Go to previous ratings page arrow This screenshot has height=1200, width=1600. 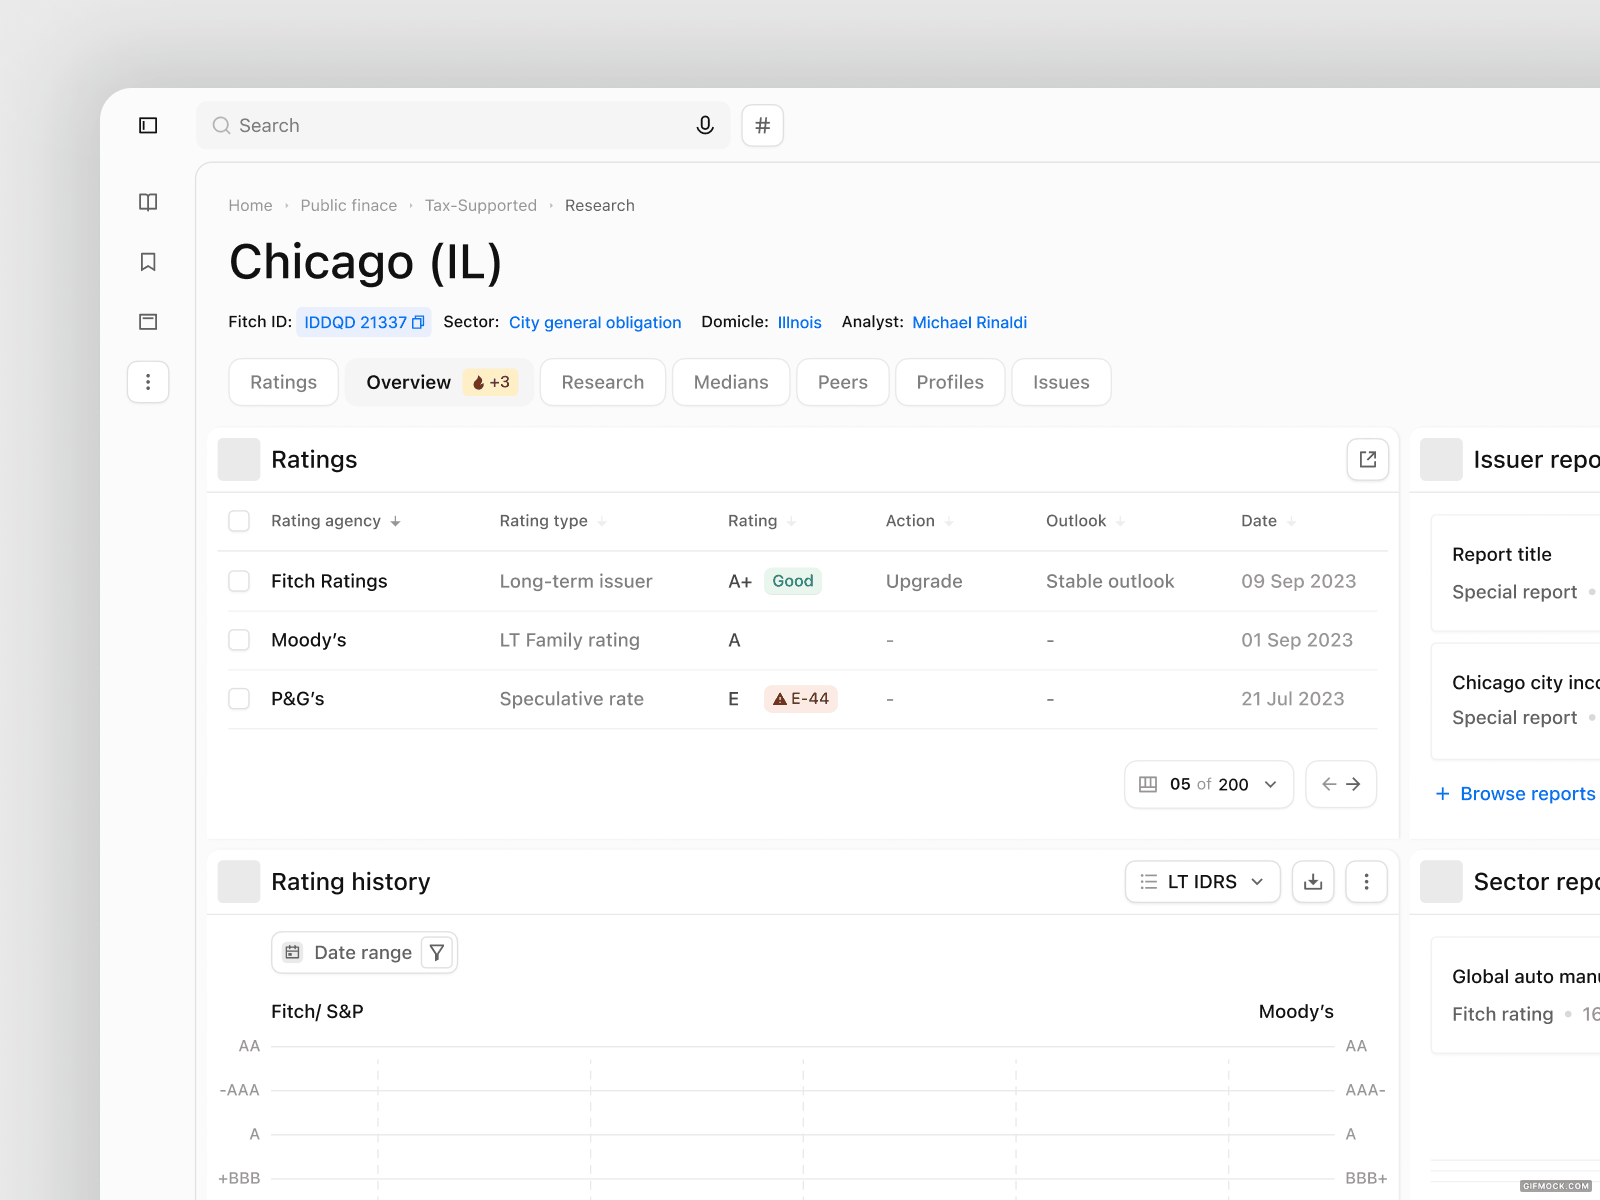click(x=1329, y=784)
